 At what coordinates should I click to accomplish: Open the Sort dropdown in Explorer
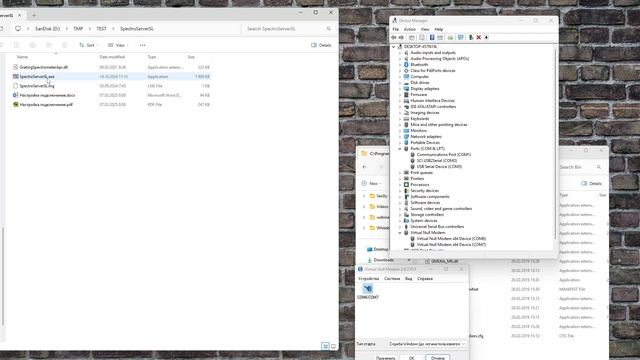click(89, 45)
